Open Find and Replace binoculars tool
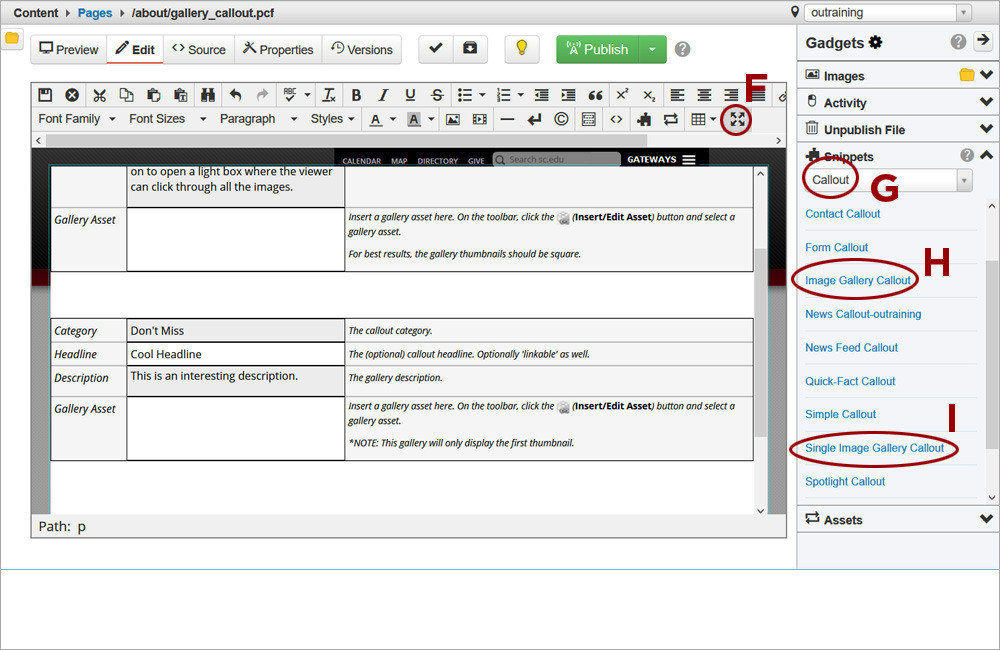The height and width of the screenshot is (650, 1000). coord(208,95)
